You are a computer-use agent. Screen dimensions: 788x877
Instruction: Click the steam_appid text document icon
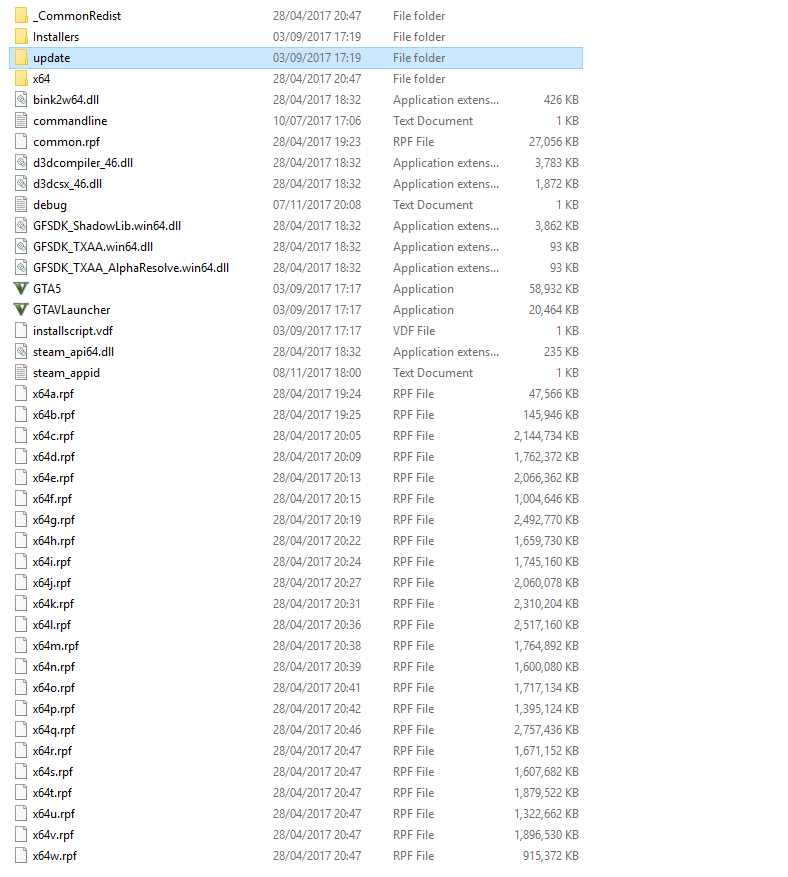pyautogui.click(x=21, y=373)
